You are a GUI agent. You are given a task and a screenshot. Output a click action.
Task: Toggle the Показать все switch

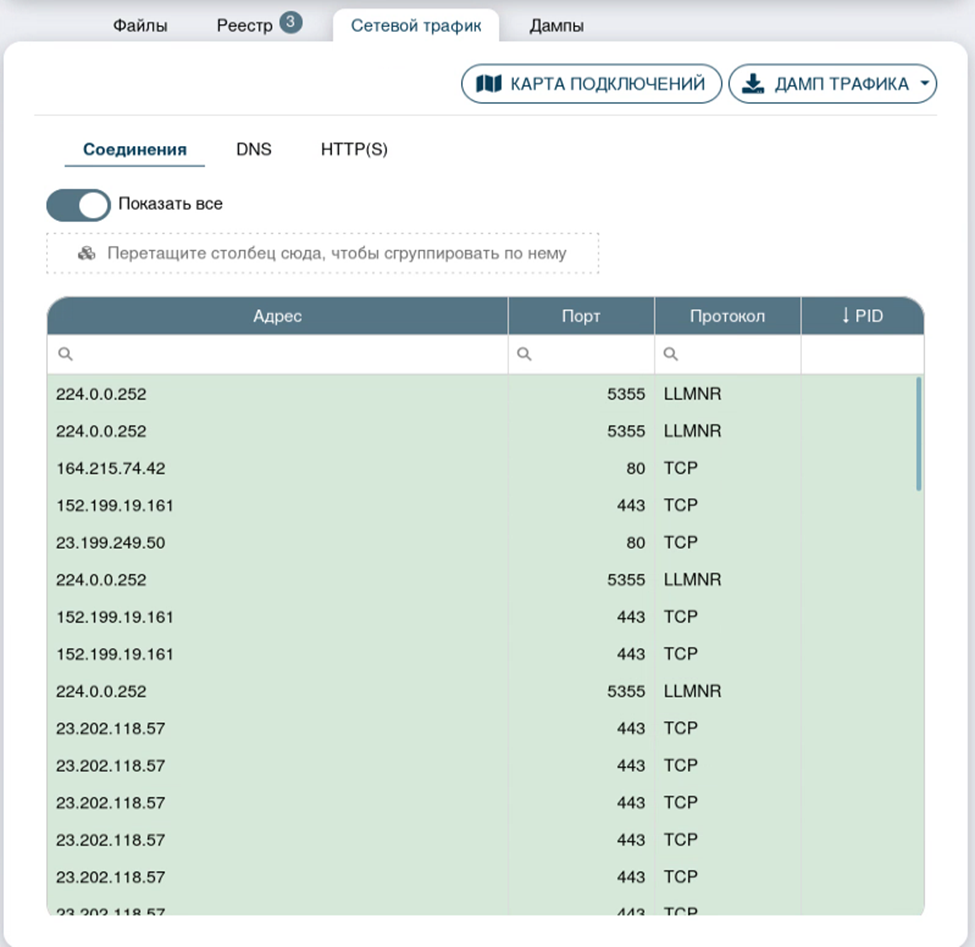(x=78, y=204)
